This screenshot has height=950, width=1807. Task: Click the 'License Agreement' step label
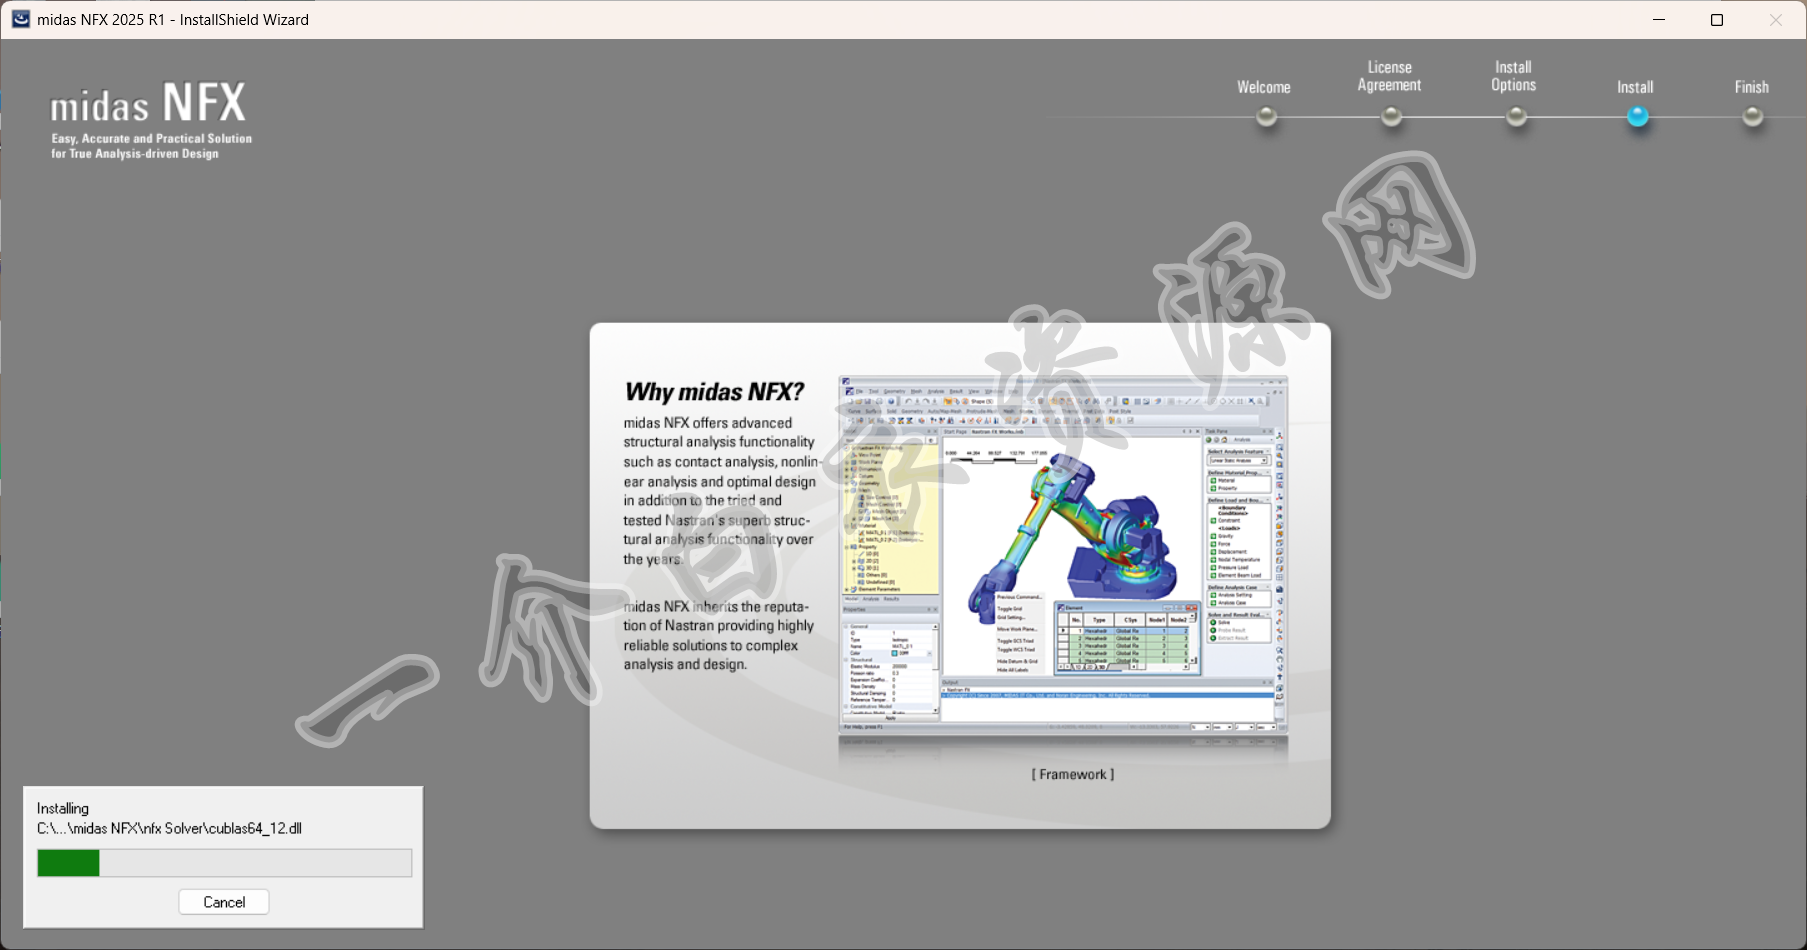click(x=1389, y=76)
